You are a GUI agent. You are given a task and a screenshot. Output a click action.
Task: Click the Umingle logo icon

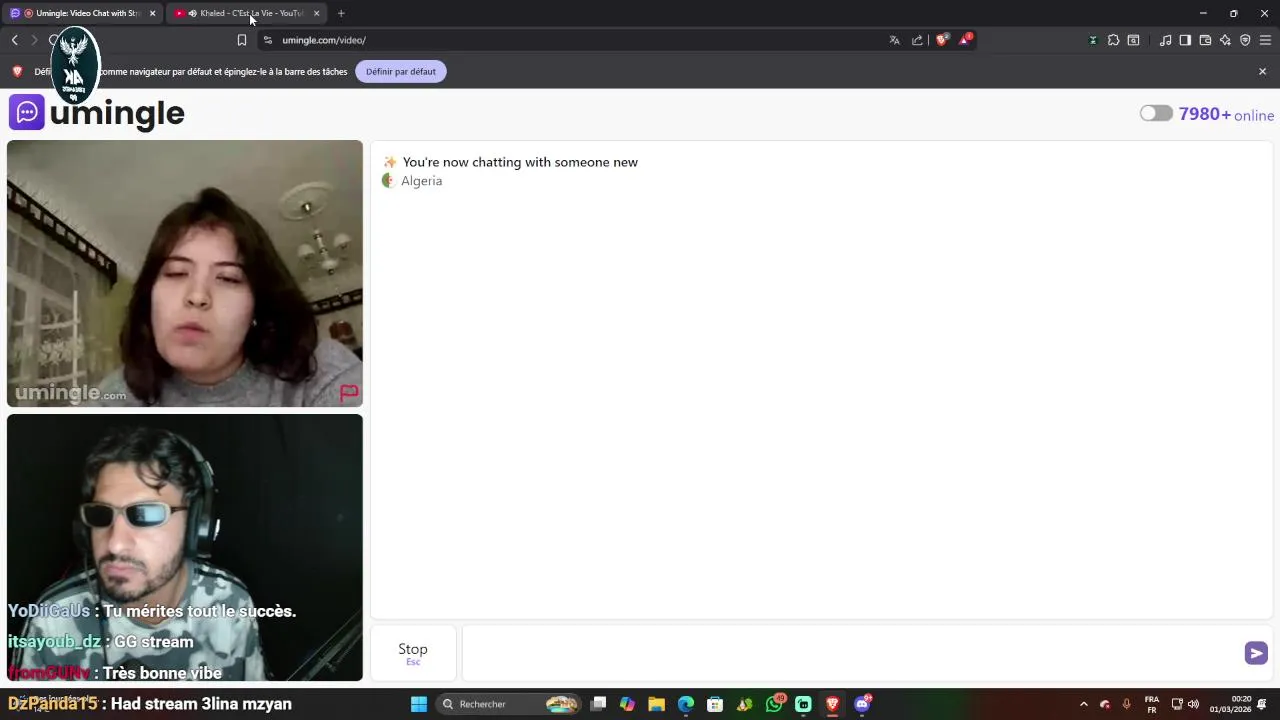(x=27, y=112)
